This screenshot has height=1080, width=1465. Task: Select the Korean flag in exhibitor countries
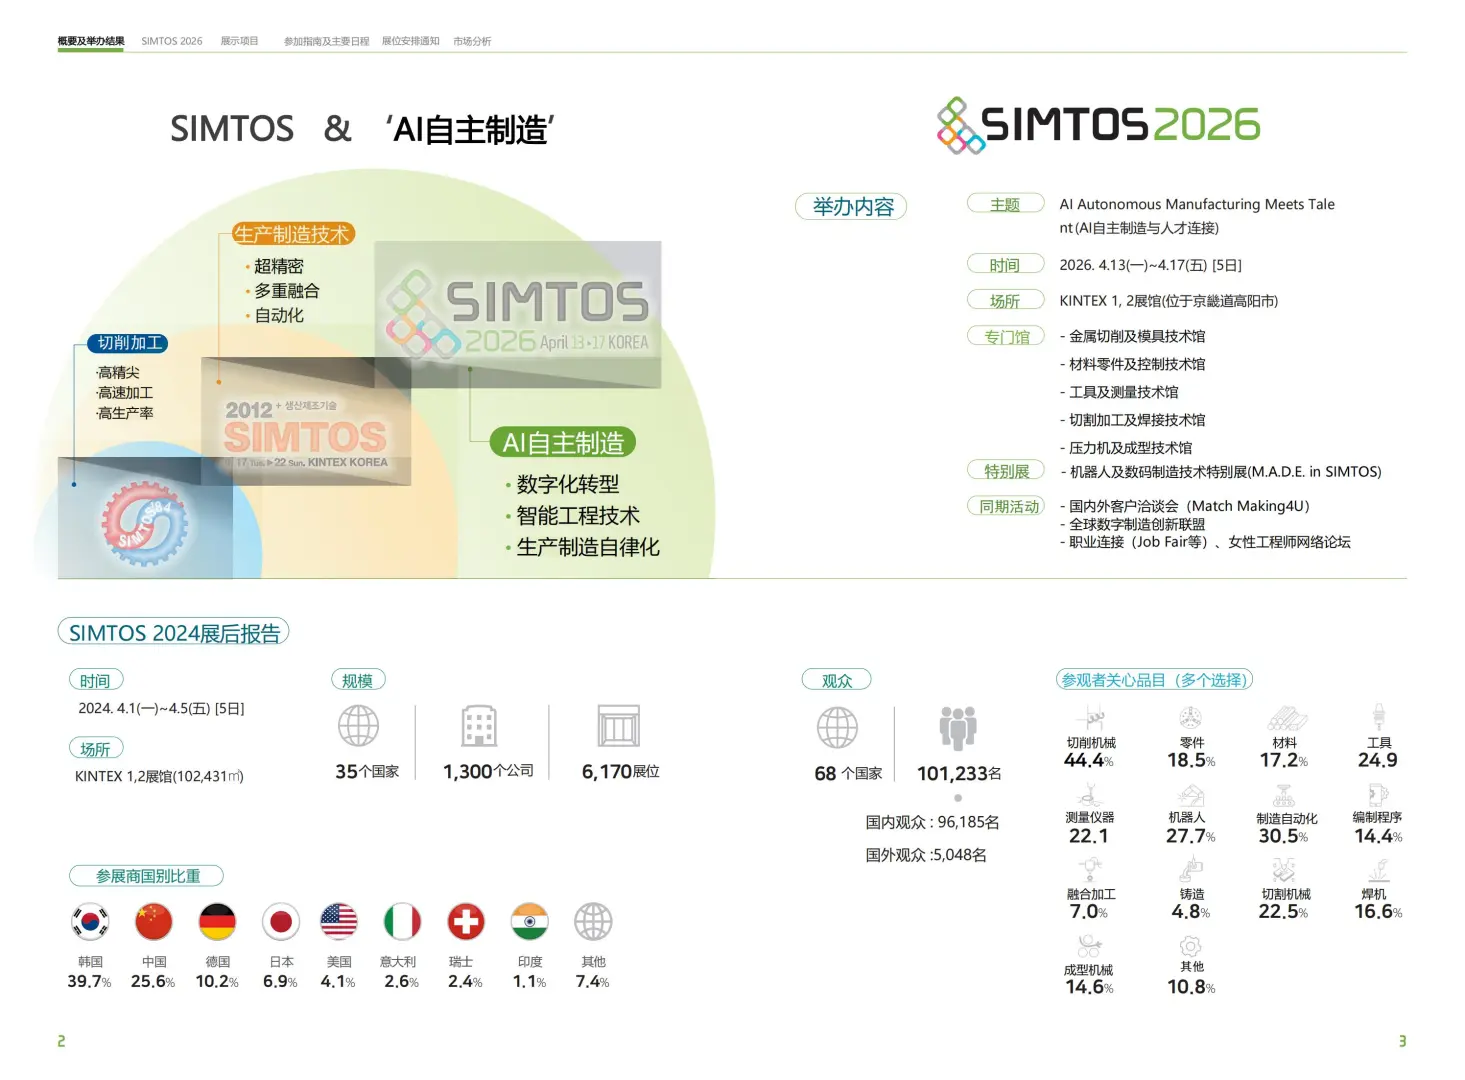90,922
